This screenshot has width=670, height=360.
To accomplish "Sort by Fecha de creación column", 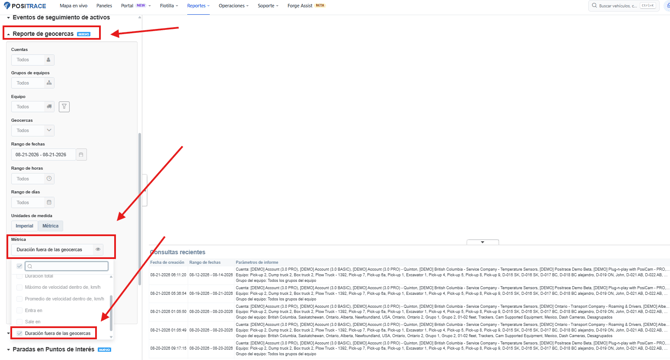I will 167,262.
